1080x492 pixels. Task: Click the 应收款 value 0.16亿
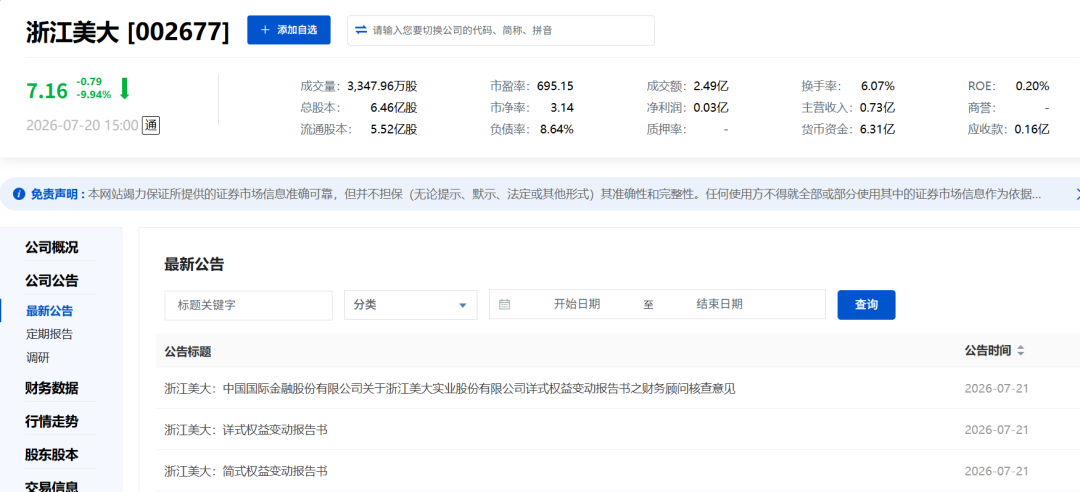click(1032, 129)
